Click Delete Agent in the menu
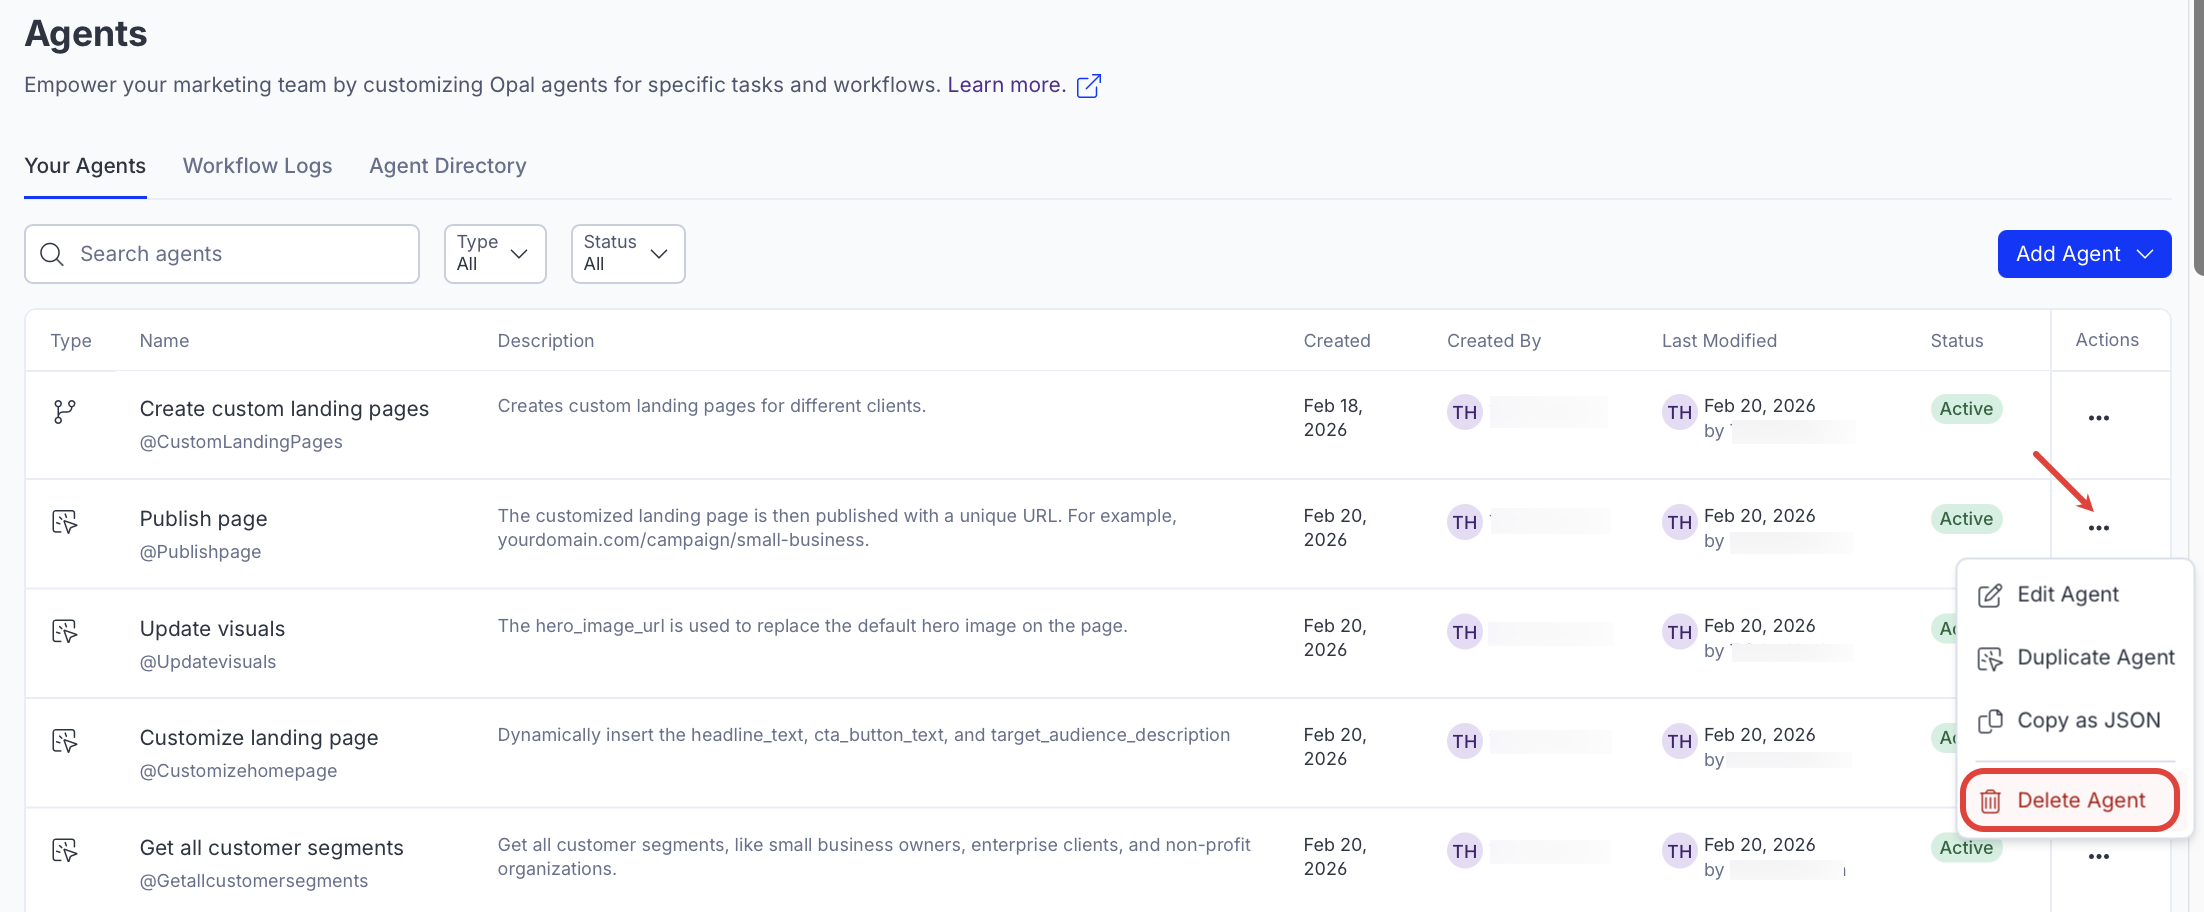This screenshot has width=2204, height=912. pos(2080,801)
